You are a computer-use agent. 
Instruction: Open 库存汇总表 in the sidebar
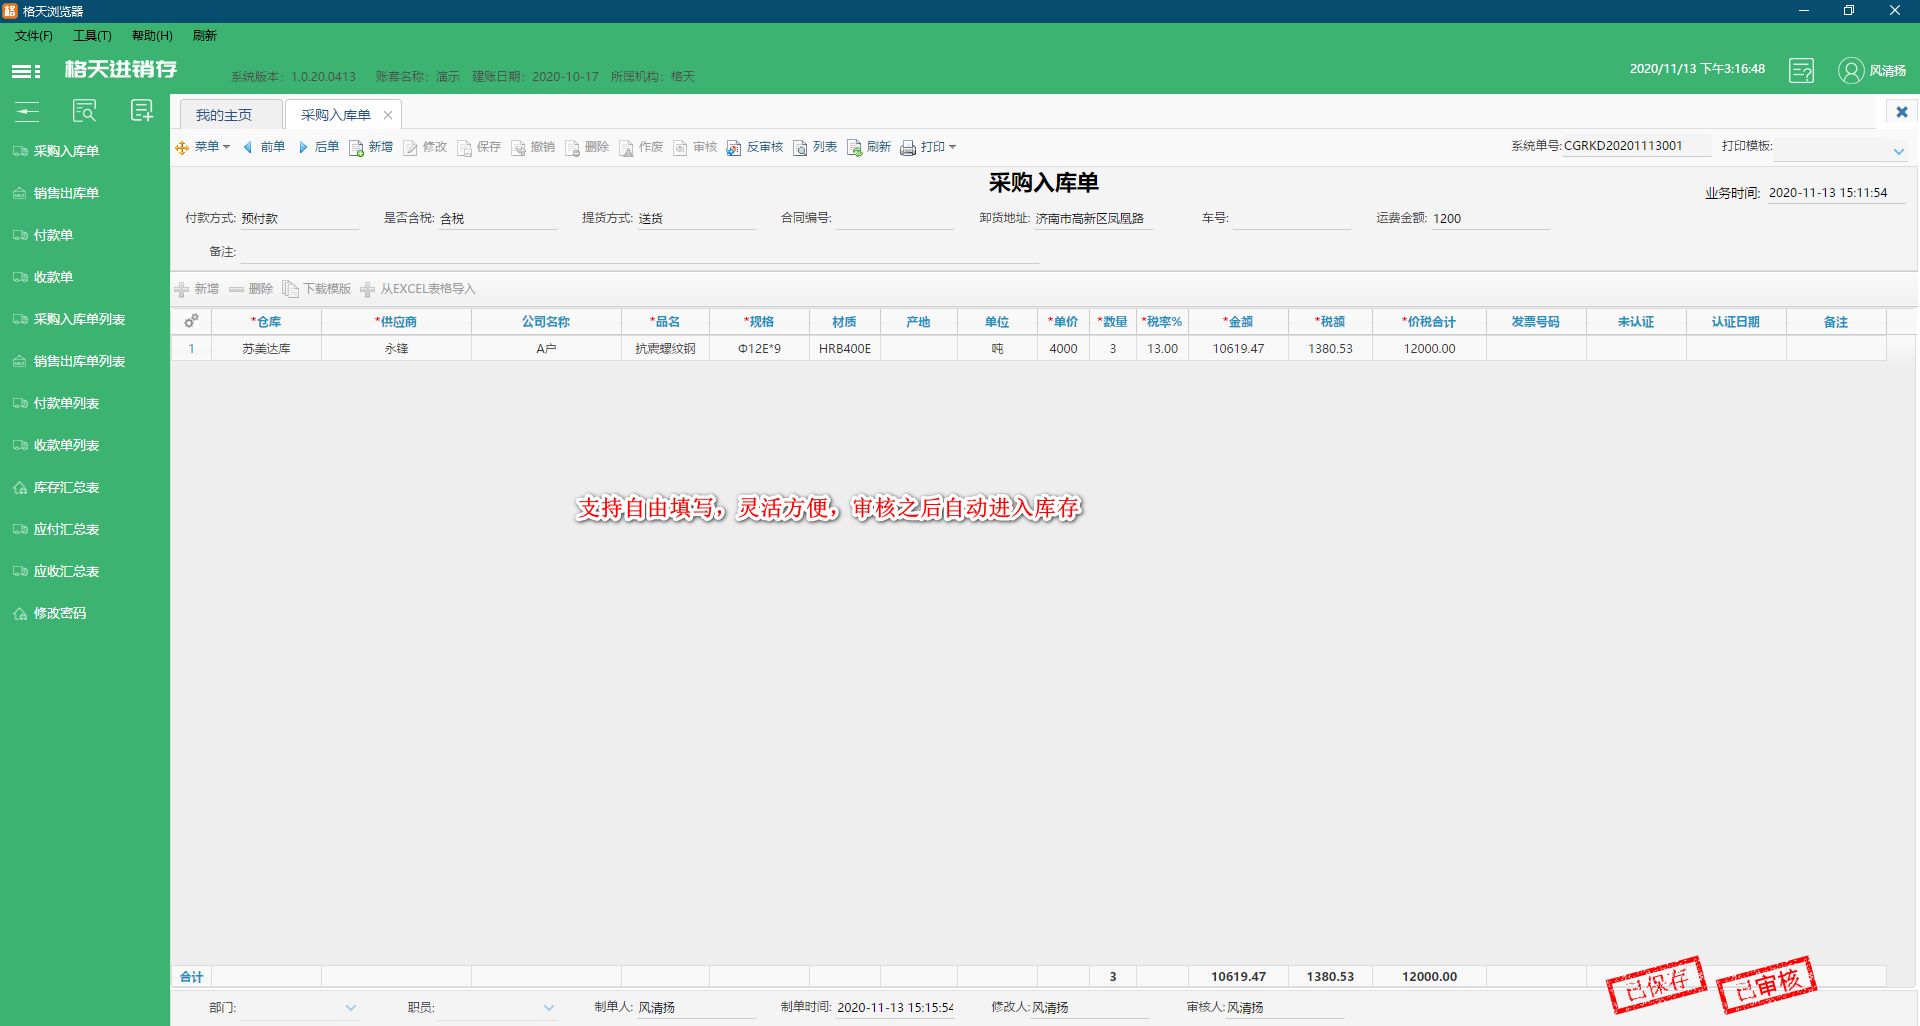[66, 488]
